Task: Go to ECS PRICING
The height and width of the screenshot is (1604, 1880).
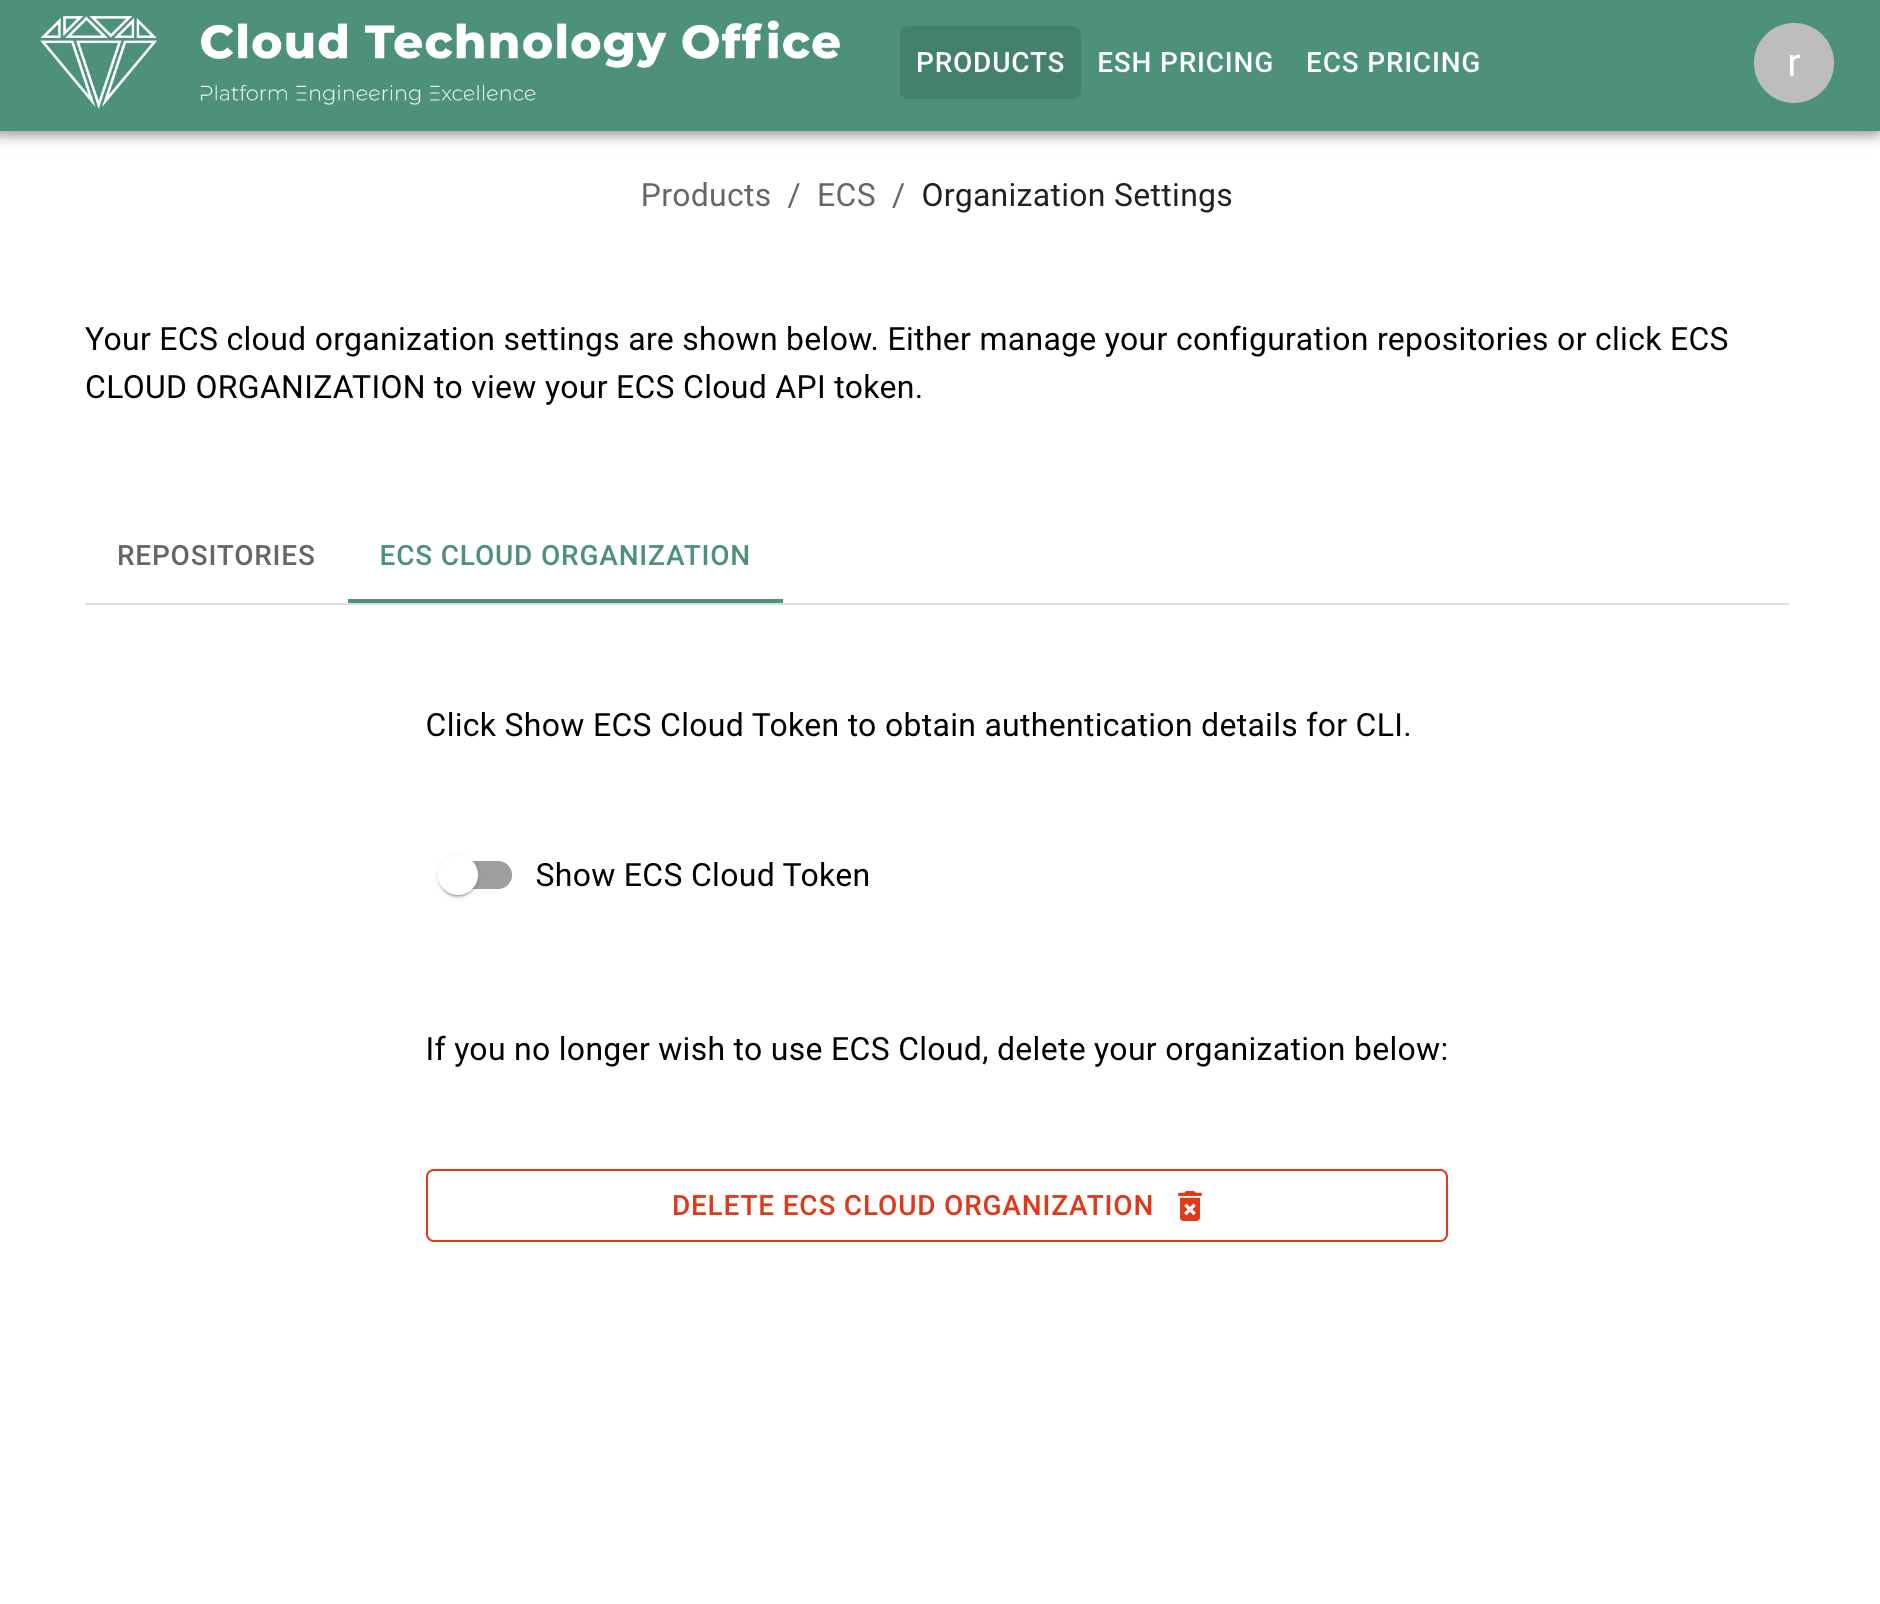Action: click(1393, 62)
